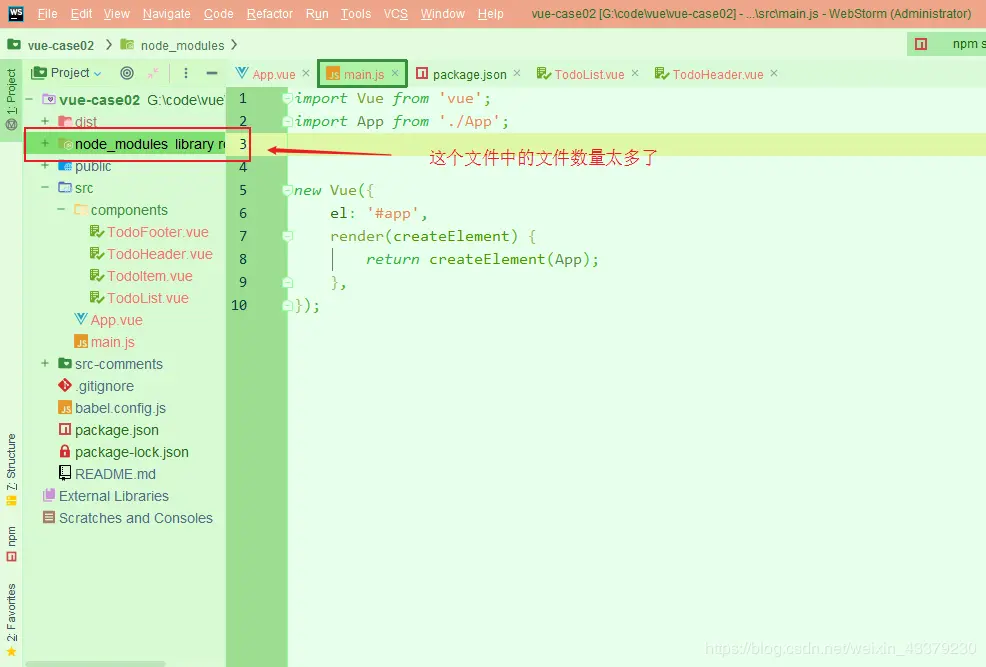Open the Help menu

coord(490,13)
